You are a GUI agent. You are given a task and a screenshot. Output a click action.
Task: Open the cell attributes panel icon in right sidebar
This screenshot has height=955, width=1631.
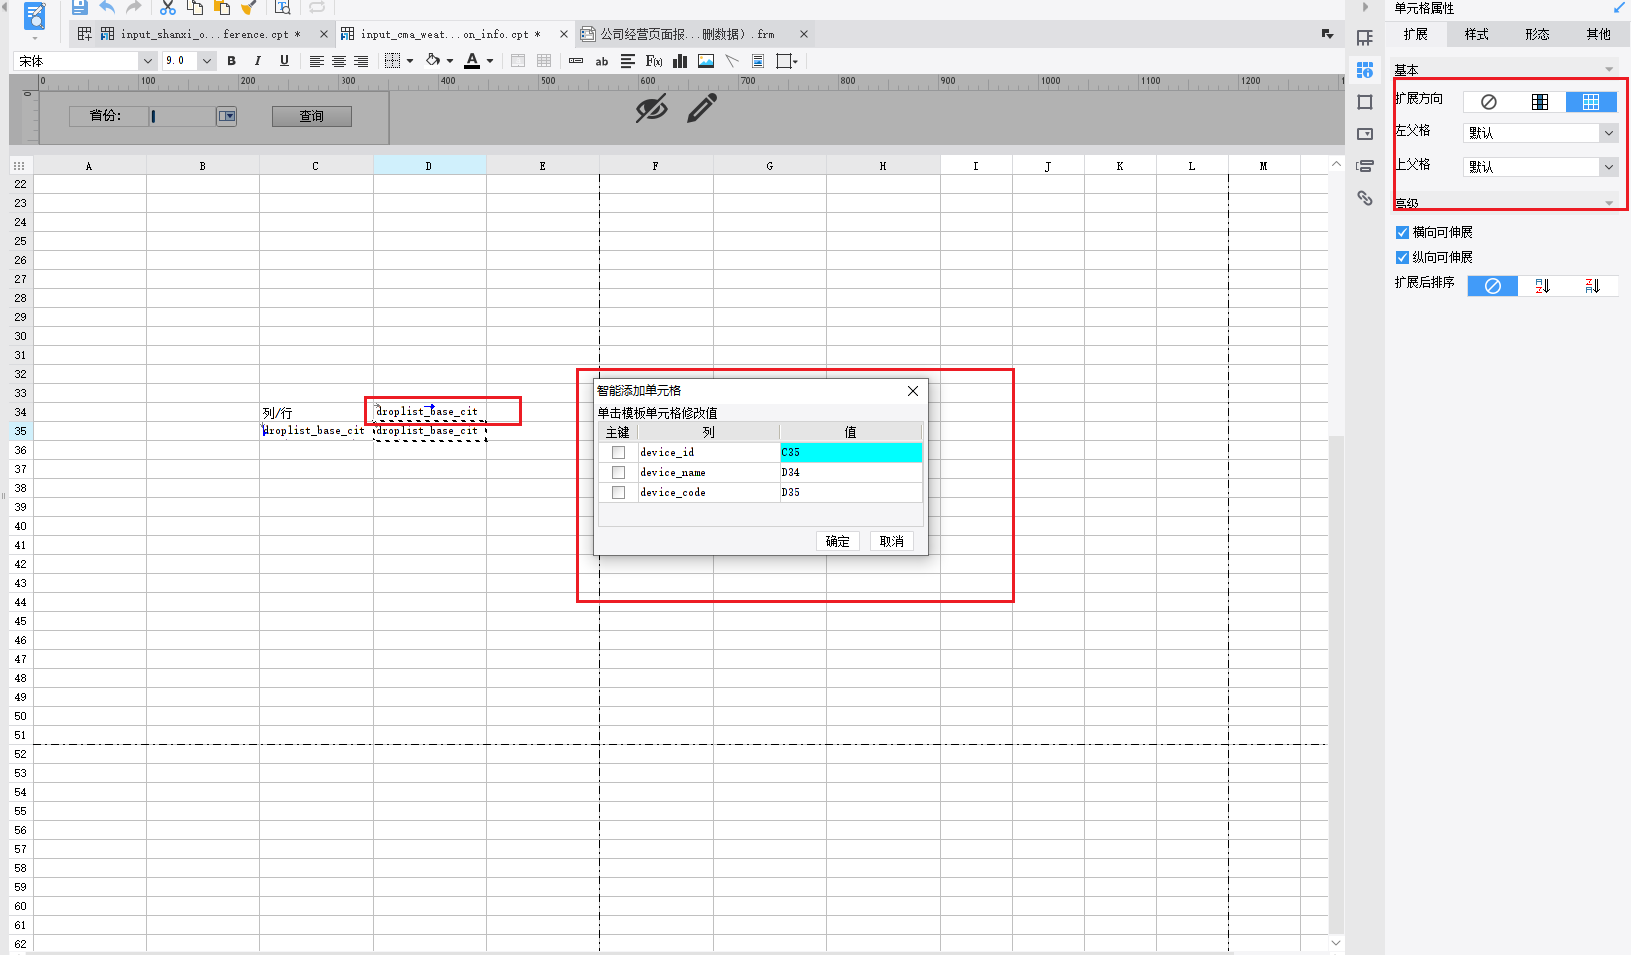pyautogui.click(x=1365, y=70)
